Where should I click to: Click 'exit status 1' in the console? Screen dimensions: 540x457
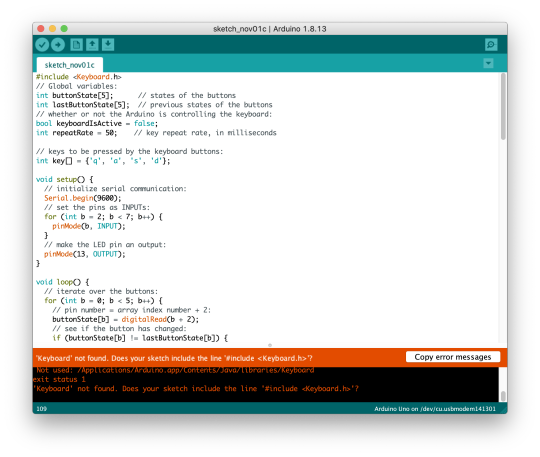(x=59, y=380)
